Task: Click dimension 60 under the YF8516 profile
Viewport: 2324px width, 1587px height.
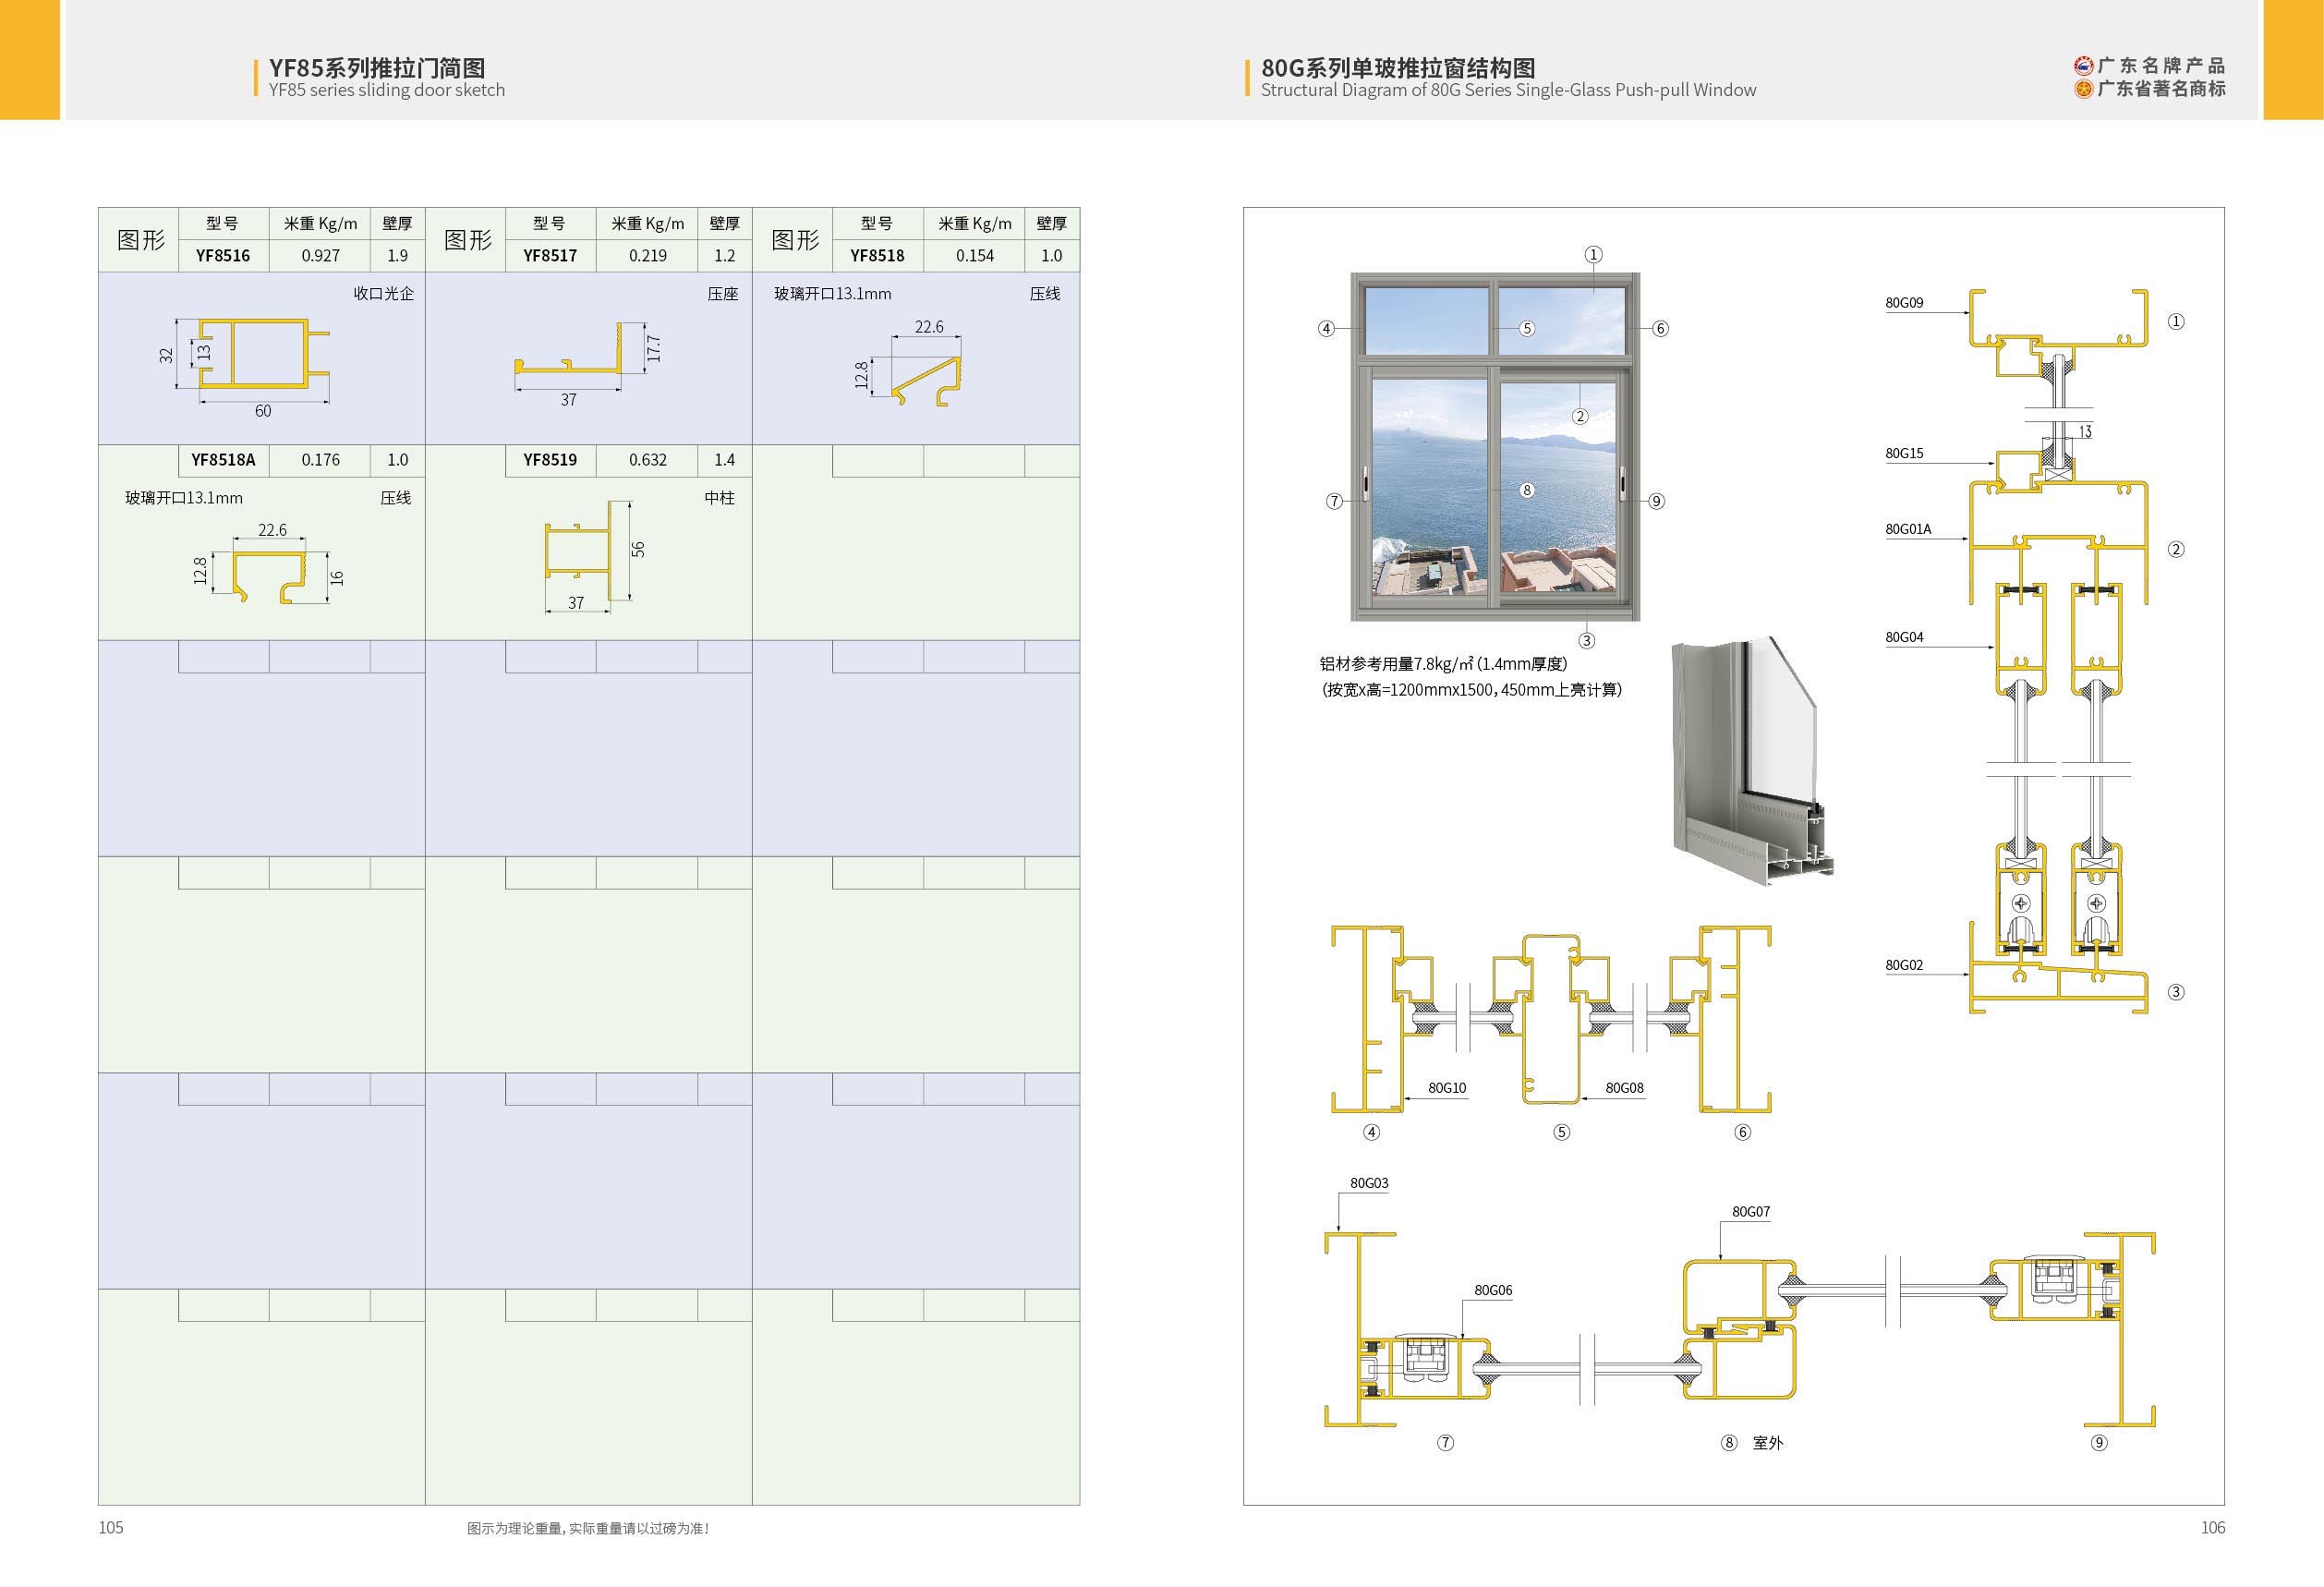Action: [263, 411]
